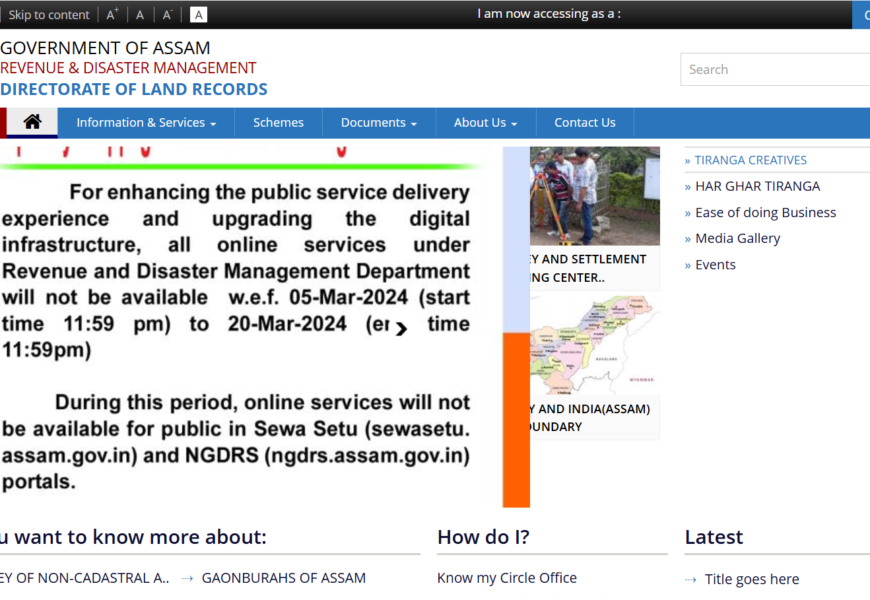Viewport: 870px width, 600px height.
Task: Expand the Information & Services dropdown
Action: (x=146, y=123)
